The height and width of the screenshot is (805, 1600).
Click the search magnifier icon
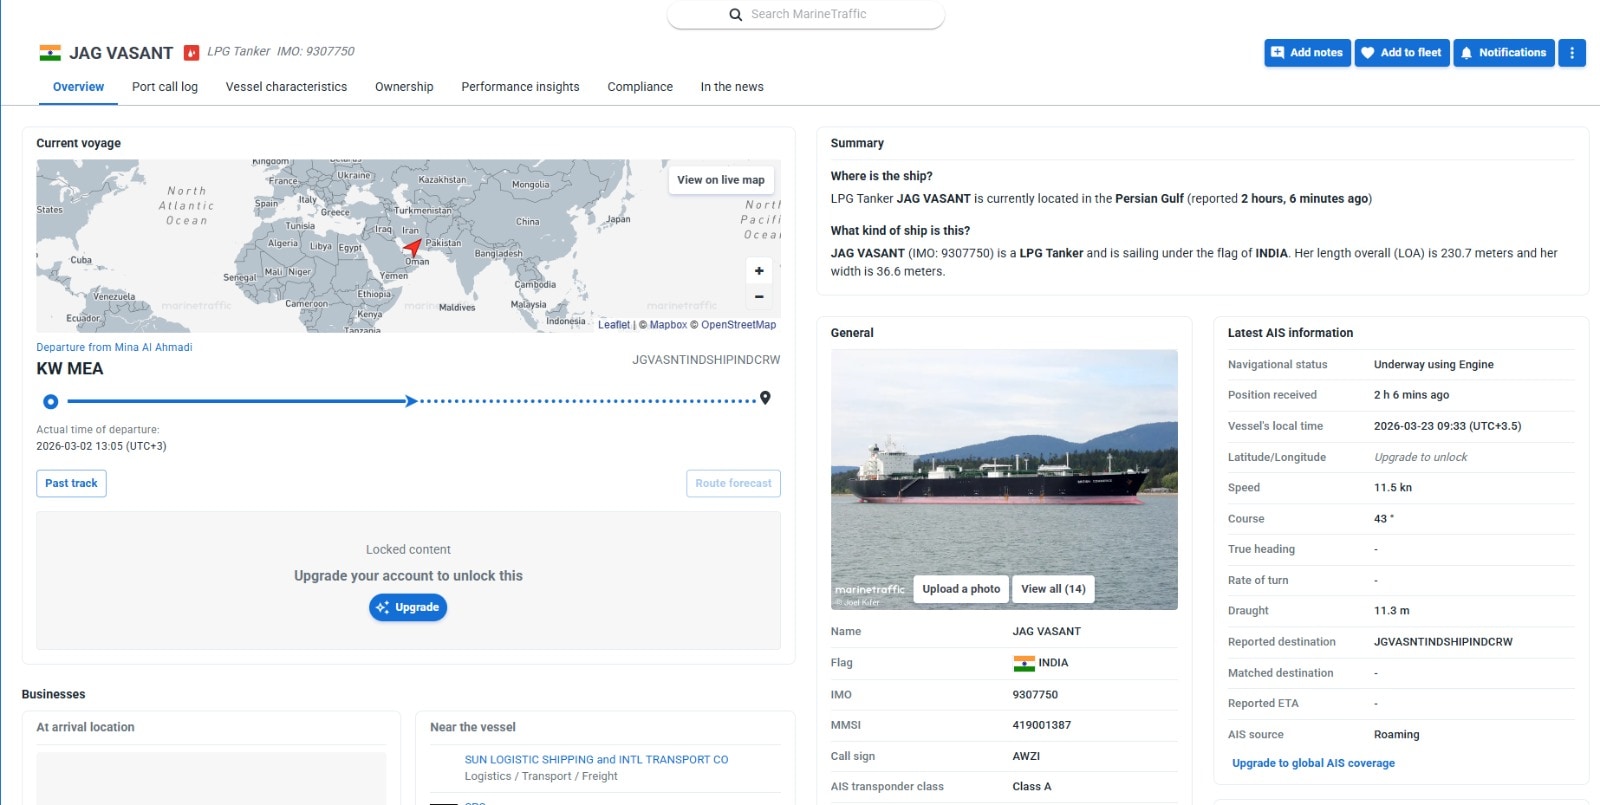point(736,15)
